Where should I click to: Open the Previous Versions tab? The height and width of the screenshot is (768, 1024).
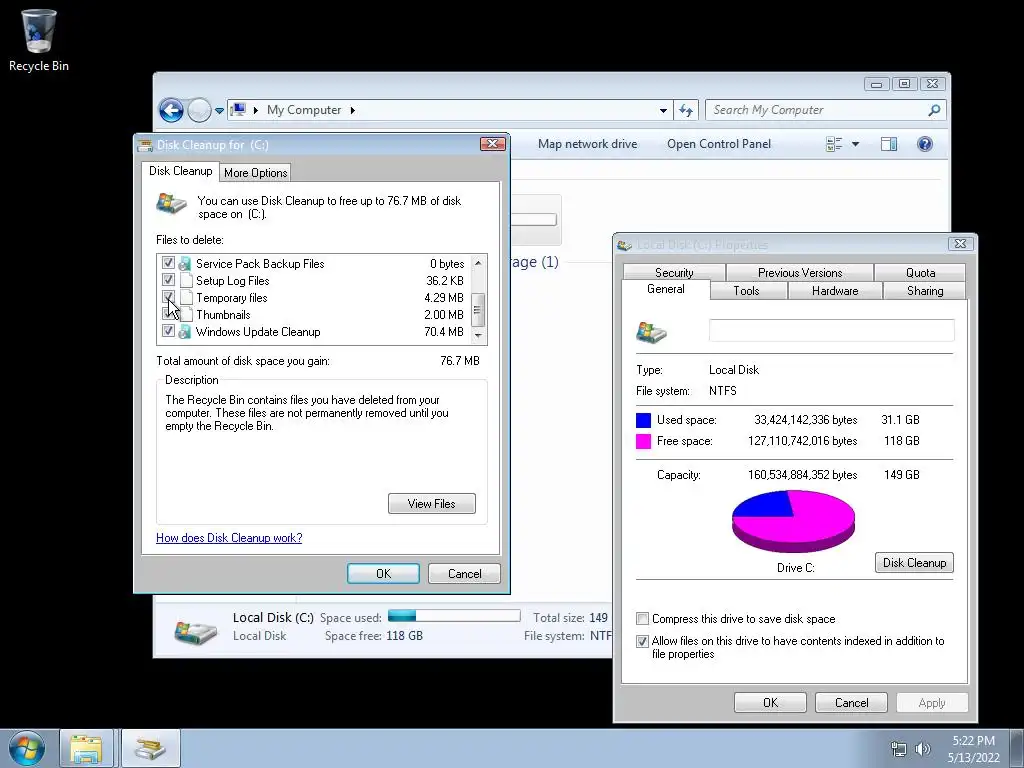tap(800, 272)
